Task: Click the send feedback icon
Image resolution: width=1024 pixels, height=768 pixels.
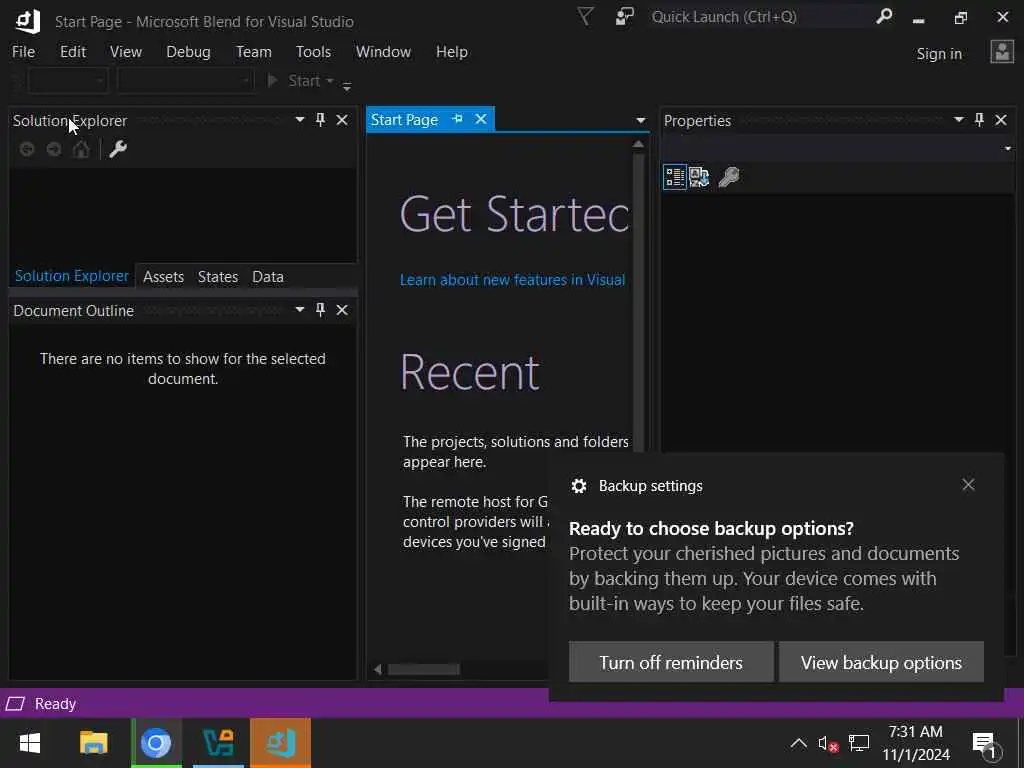Action: (624, 16)
